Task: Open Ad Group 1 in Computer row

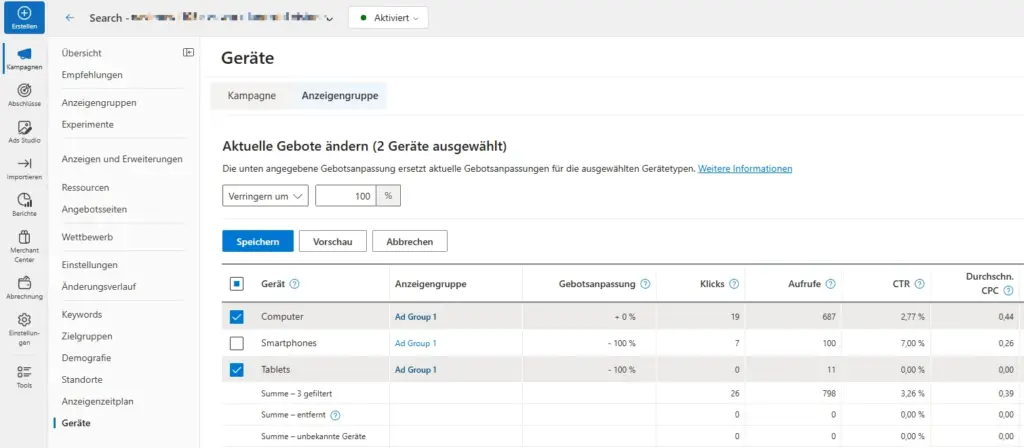Action: (x=415, y=317)
